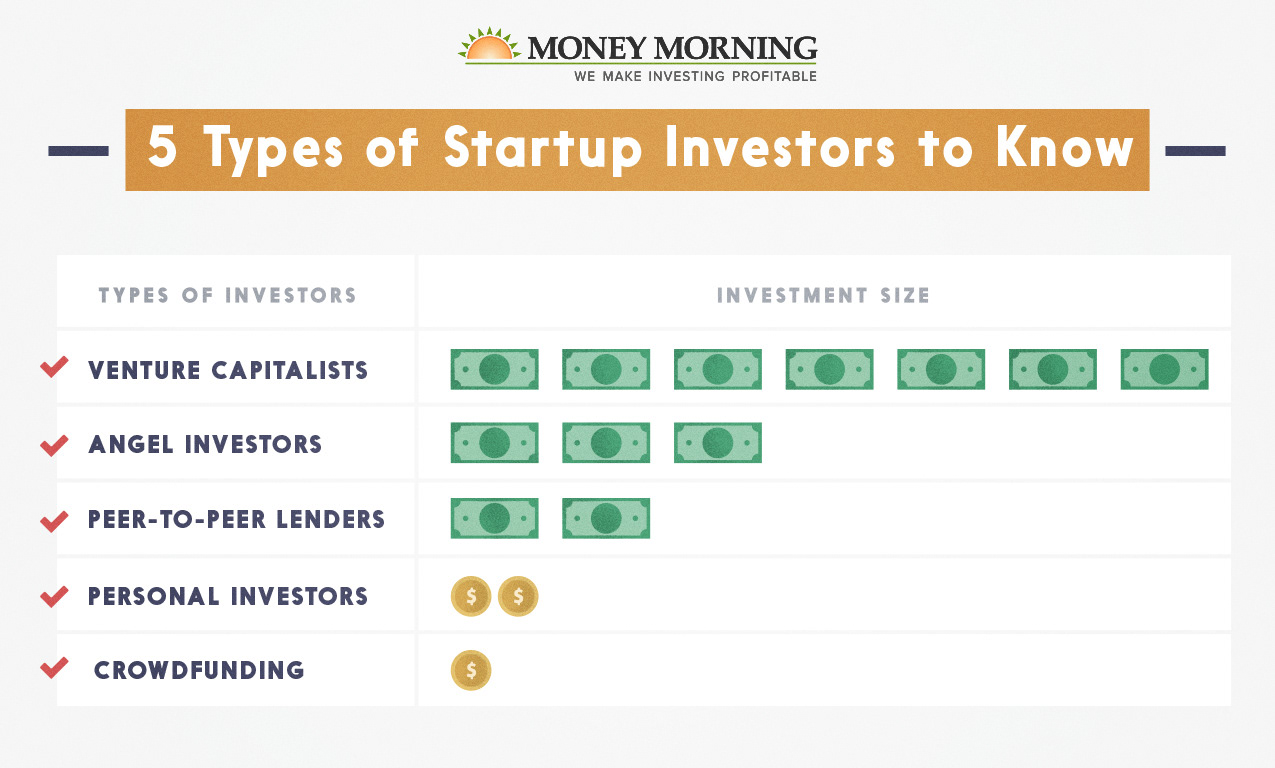Click the orange 5 Types of Startup Investors banner
Screen dimensions: 1275x768
pos(637,150)
